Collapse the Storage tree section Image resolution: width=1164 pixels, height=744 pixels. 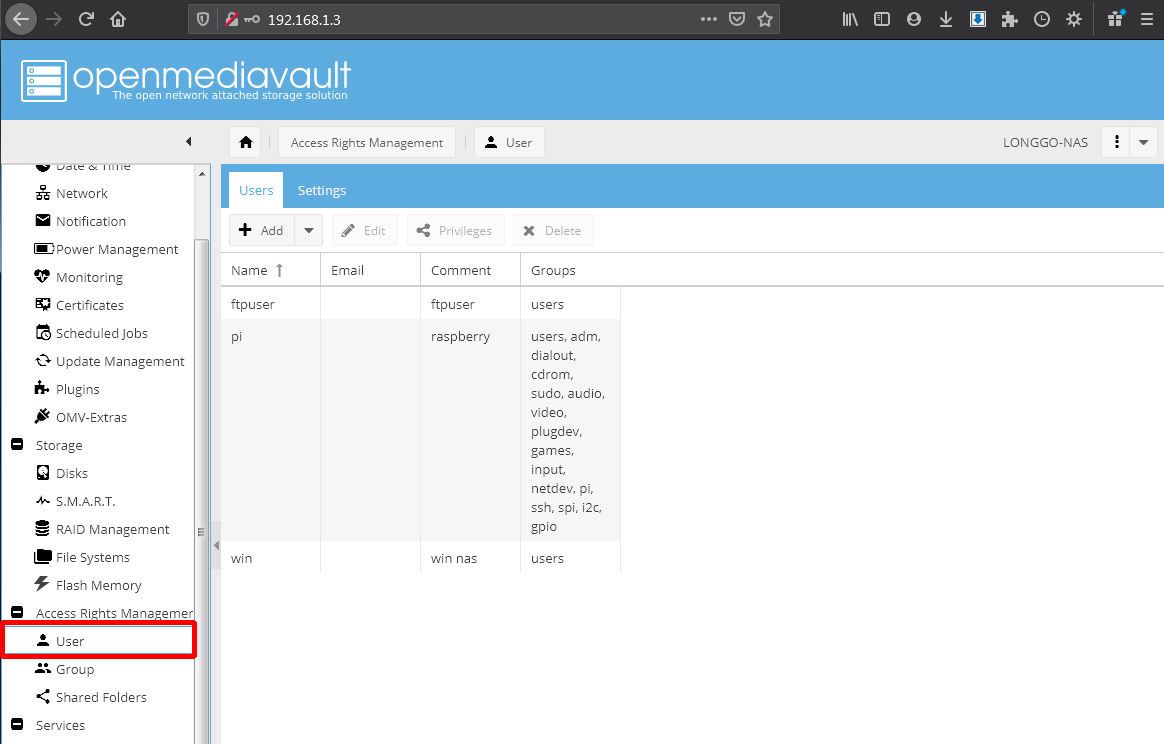pos(17,444)
